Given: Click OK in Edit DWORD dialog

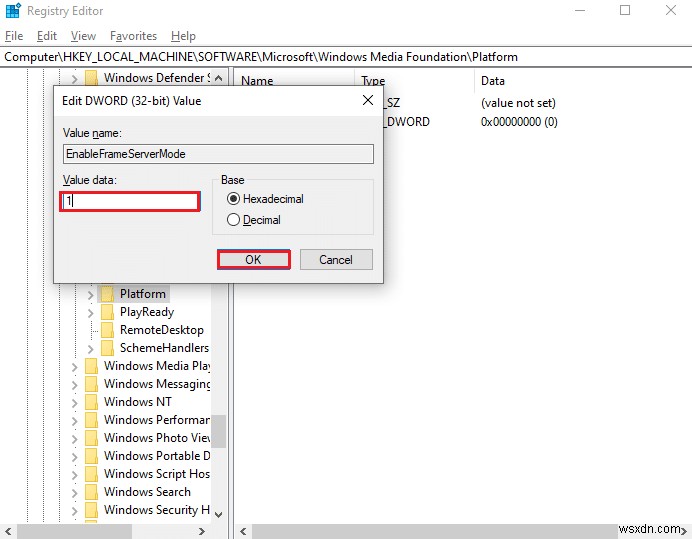Looking at the screenshot, I should [x=254, y=260].
